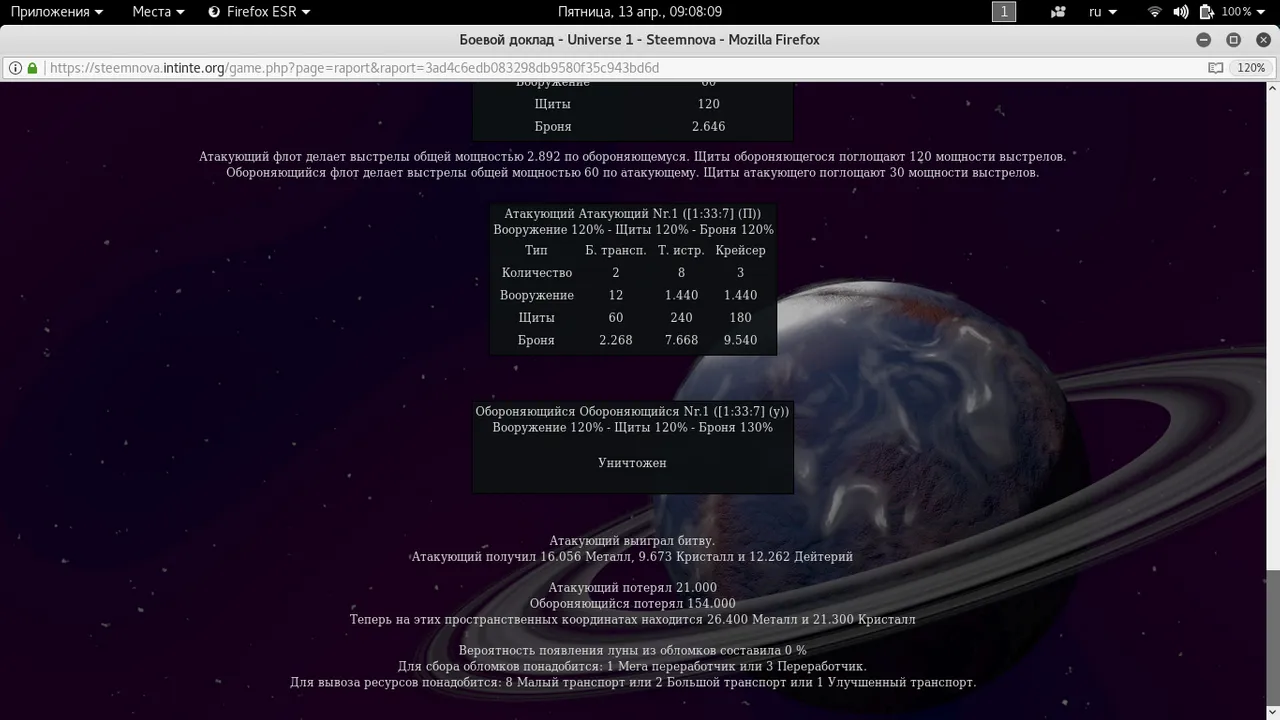The width and height of the screenshot is (1280, 720).
Task: Open the Firefox ESR application menu
Action: (259, 12)
